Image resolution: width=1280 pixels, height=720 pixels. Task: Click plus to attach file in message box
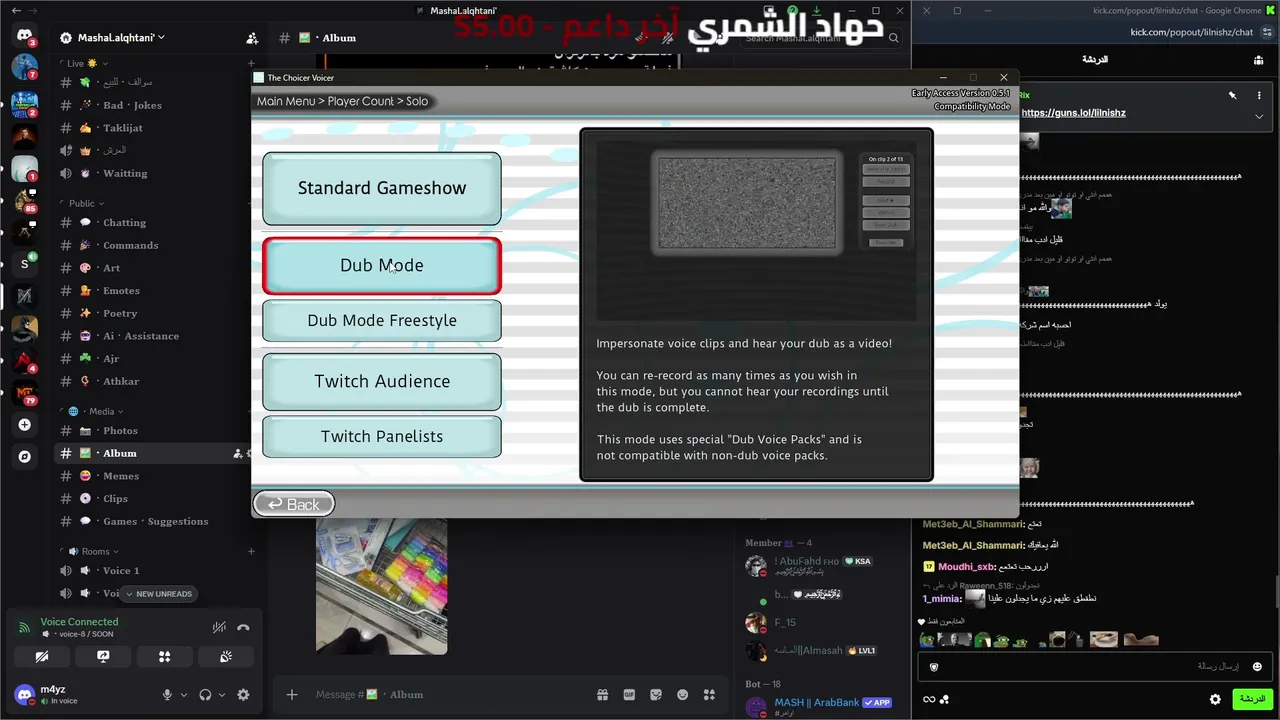[x=292, y=694]
